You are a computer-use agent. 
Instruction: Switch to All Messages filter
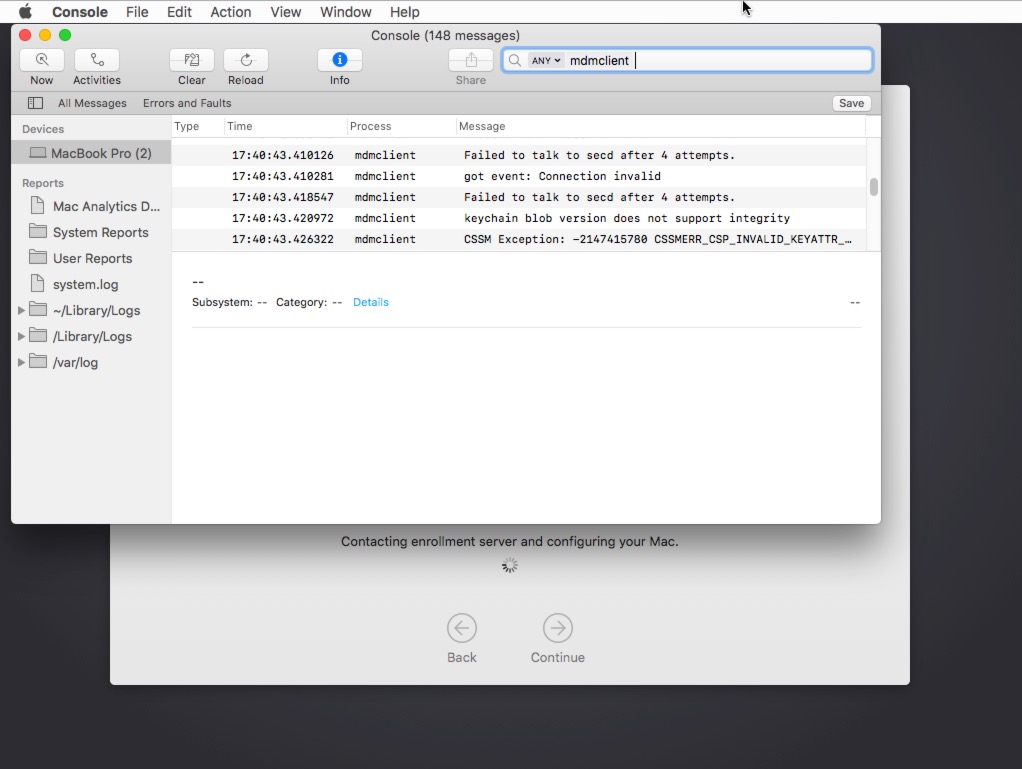pyautogui.click(x=92, y=103)
